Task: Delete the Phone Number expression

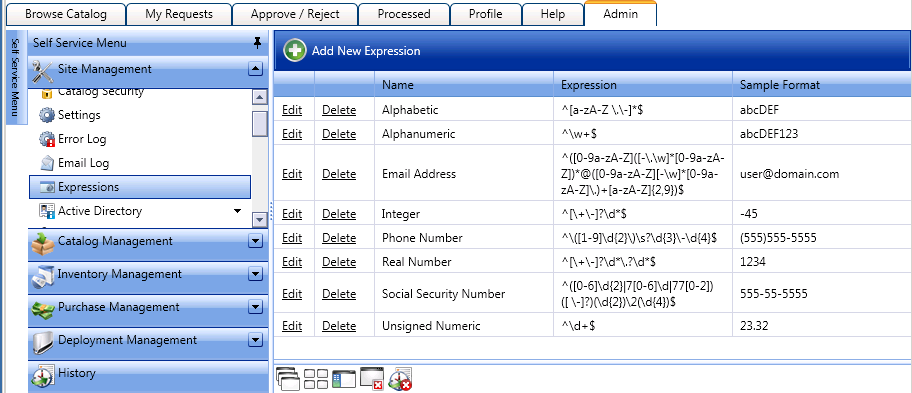Action: pyautogui.click(x=339, y=238)
